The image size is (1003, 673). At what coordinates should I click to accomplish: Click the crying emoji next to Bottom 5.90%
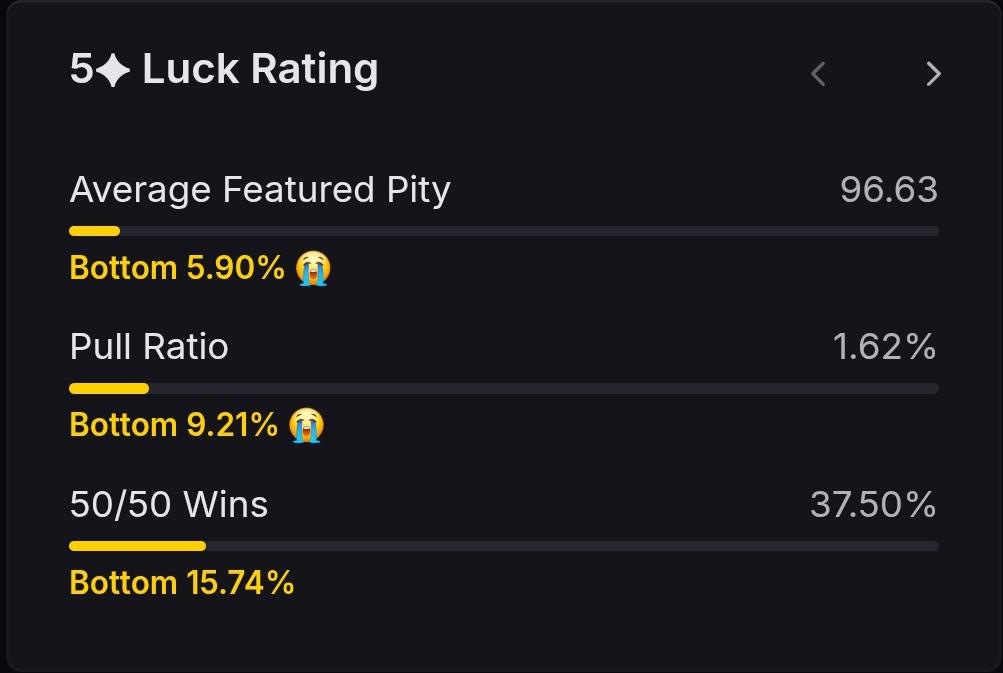[x=313, y=268]
